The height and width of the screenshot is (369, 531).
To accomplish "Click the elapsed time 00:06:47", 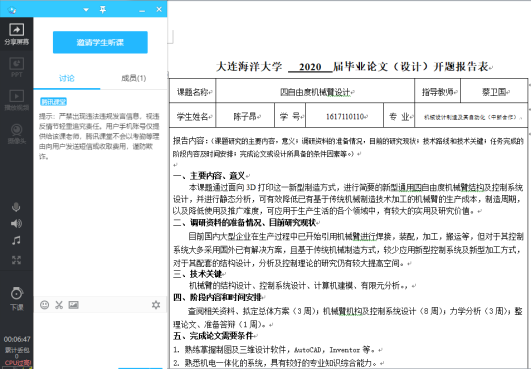I will pyautogui.click(x=17, y=339).
